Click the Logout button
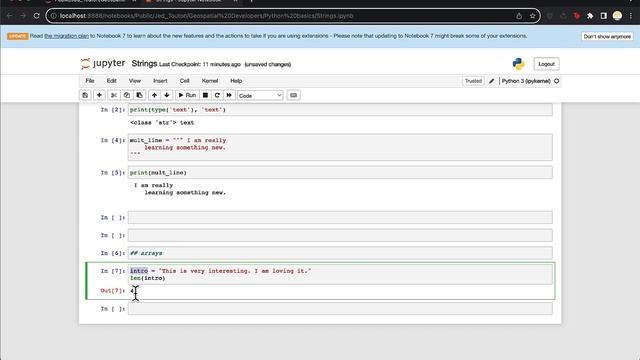 point(546,64)
